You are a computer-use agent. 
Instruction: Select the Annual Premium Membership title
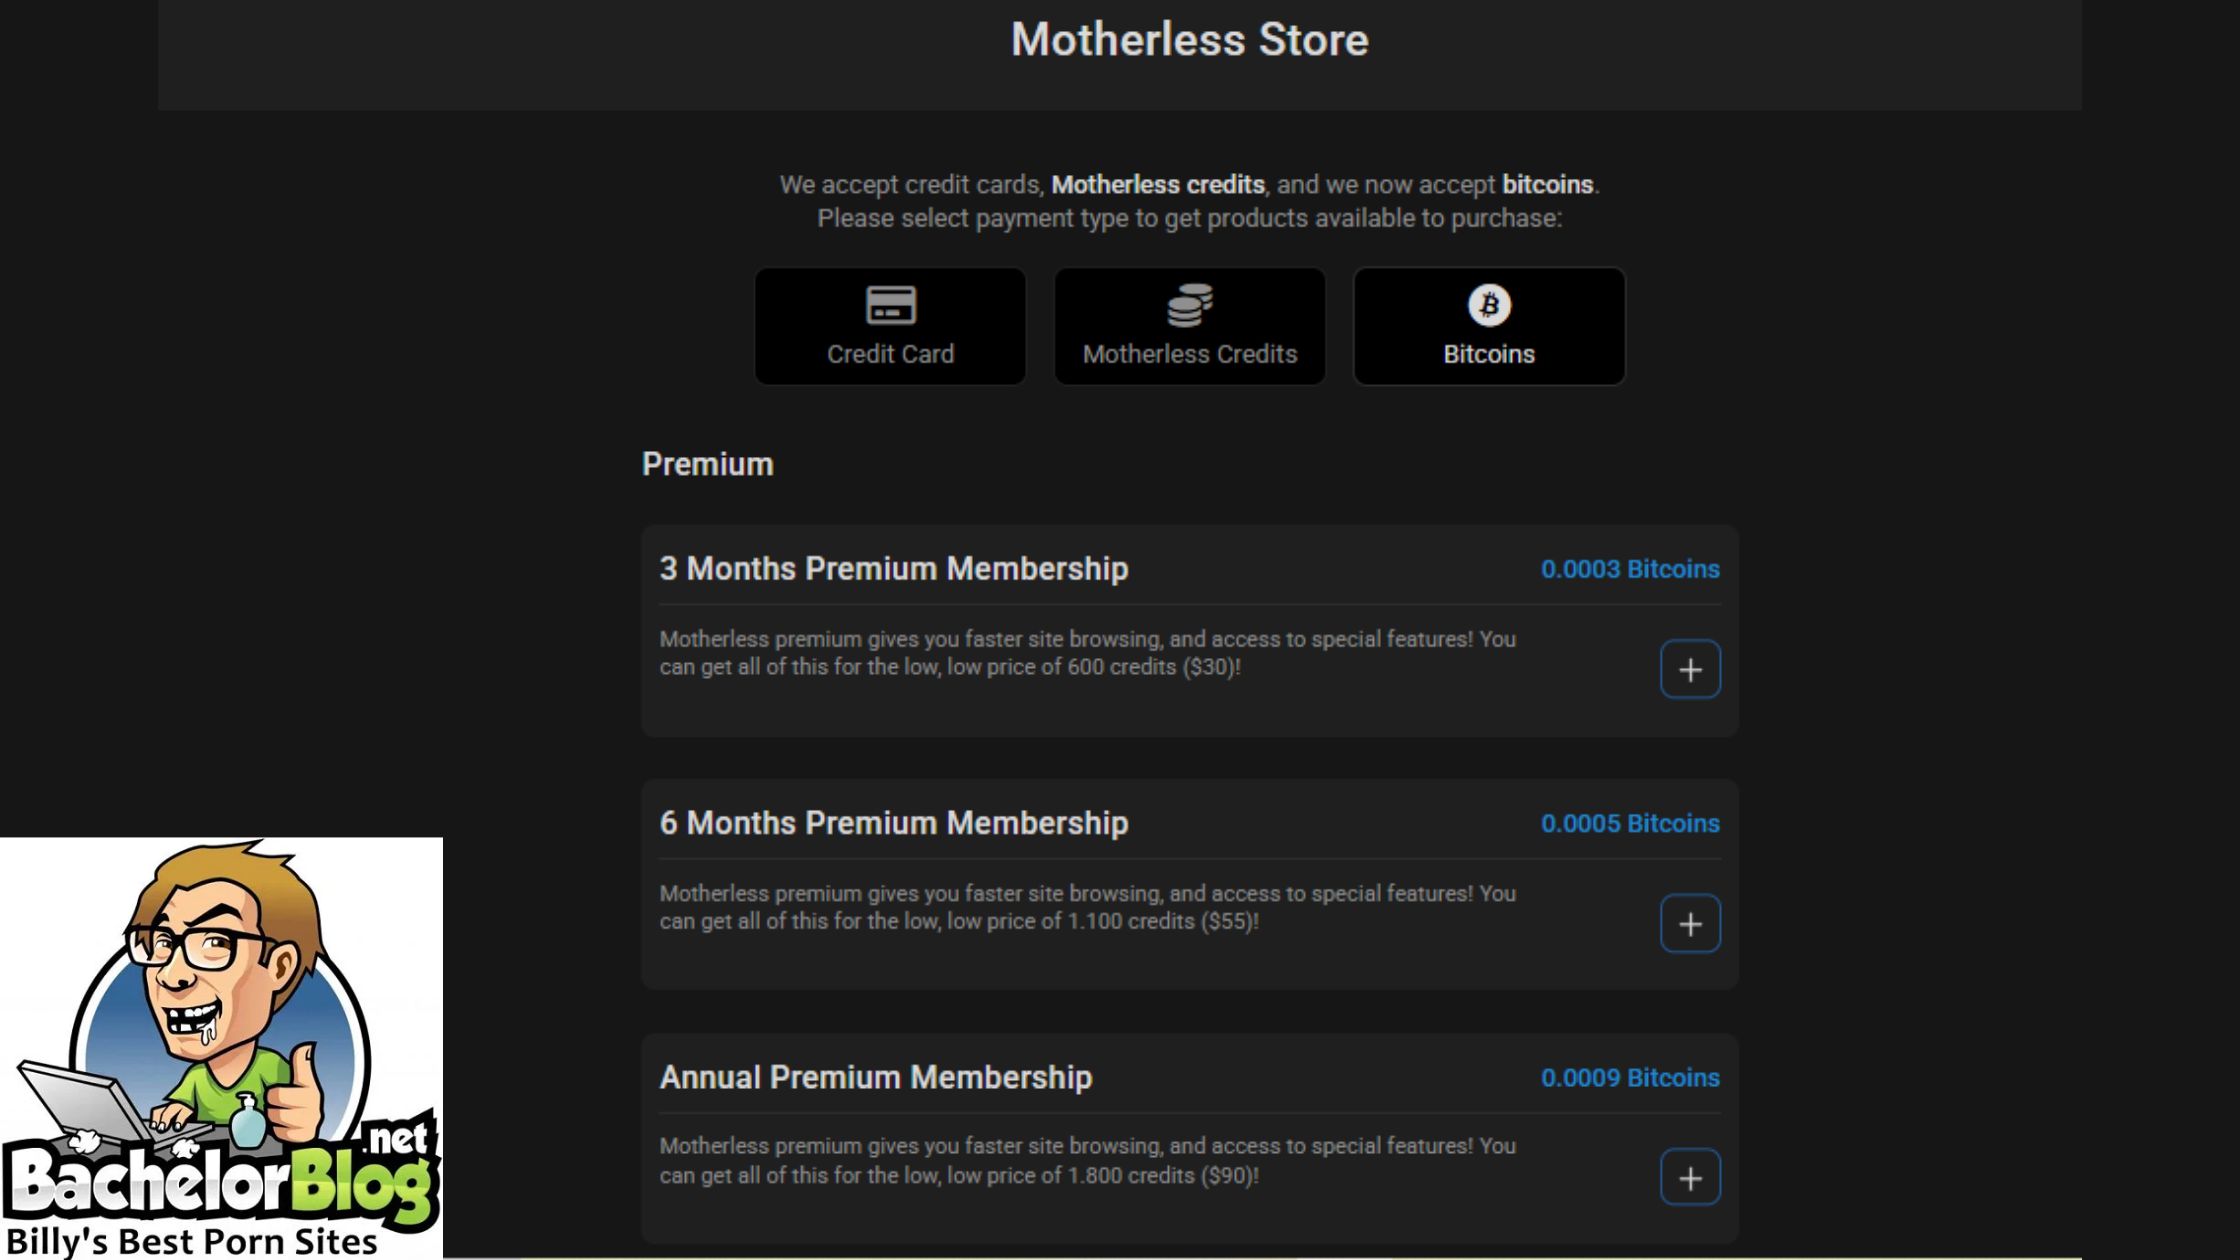875,1077
